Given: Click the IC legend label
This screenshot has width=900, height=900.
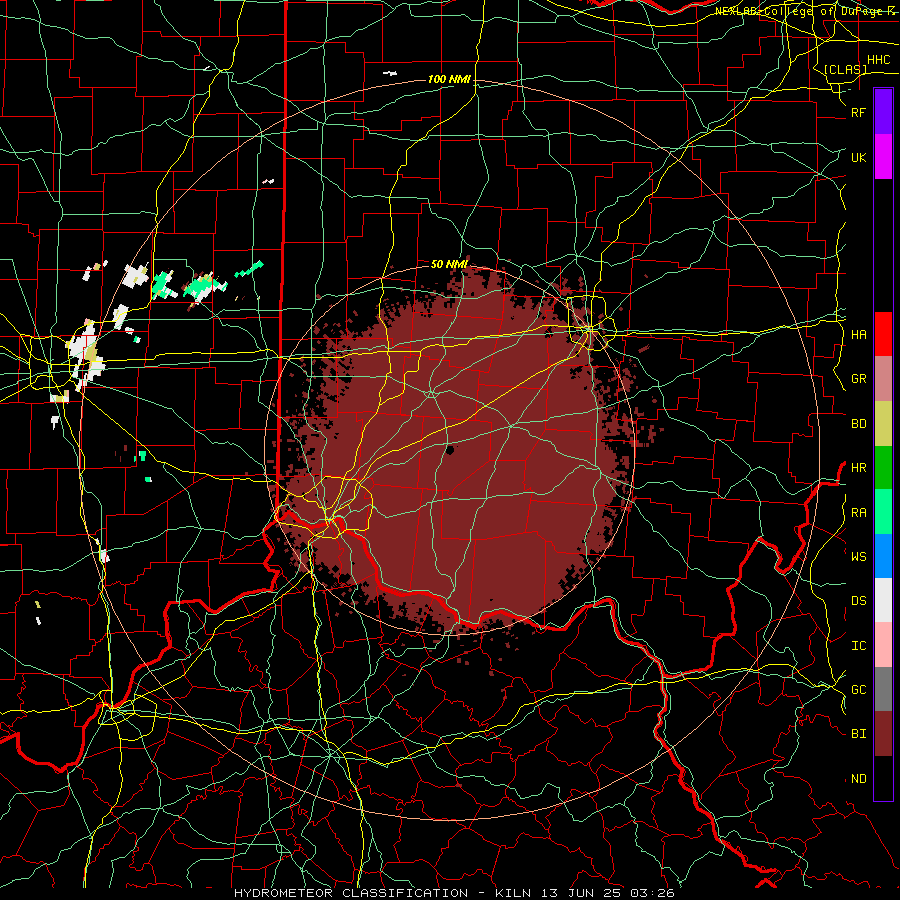Looking at the screenshot, I should tap(858, 646).
